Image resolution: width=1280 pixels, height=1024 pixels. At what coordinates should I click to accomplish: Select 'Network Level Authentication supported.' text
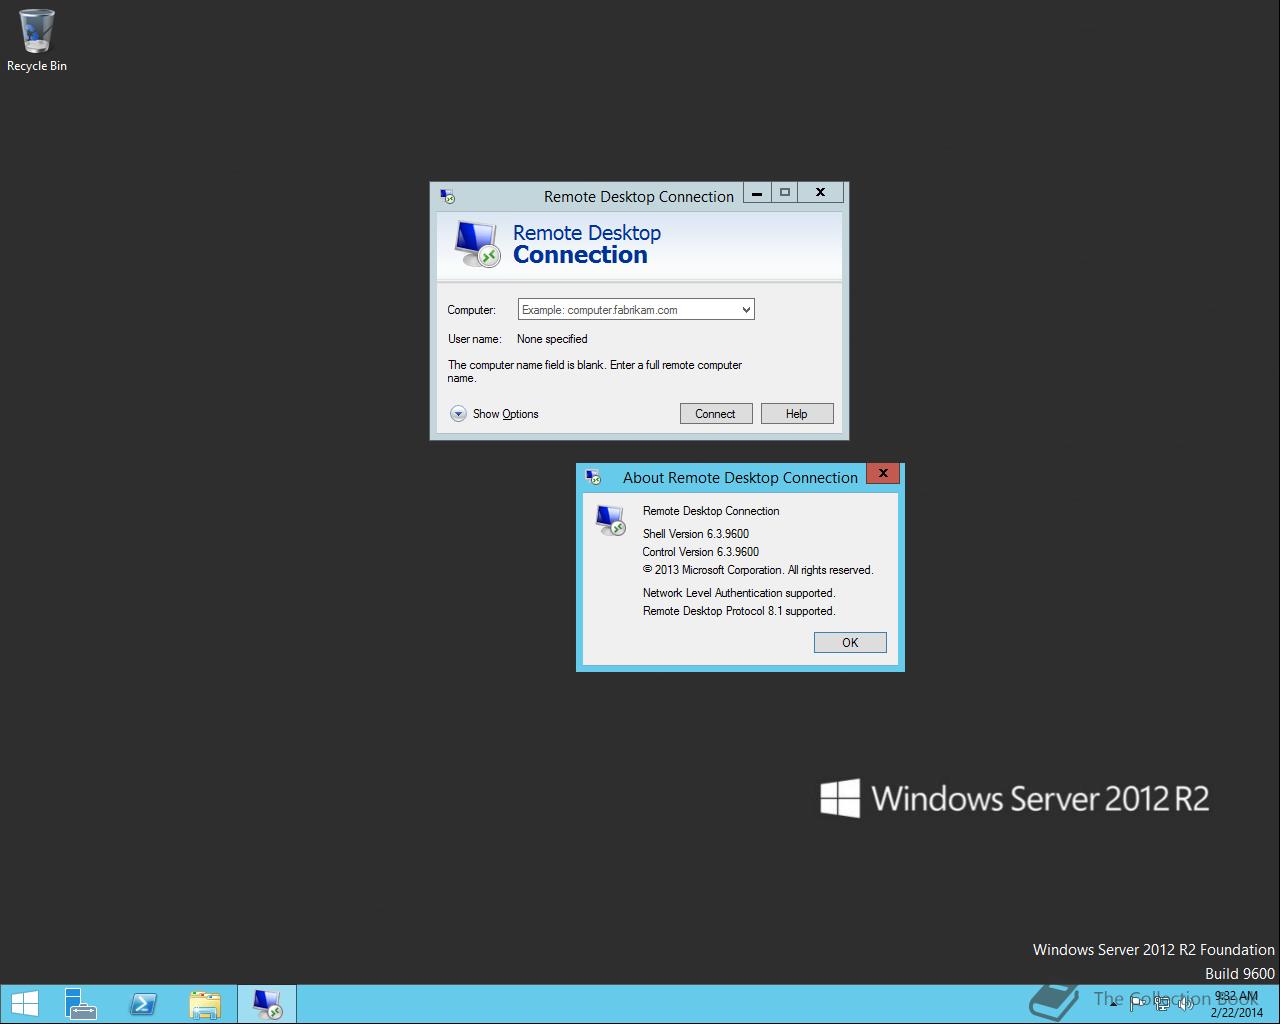tap(739, 593)
